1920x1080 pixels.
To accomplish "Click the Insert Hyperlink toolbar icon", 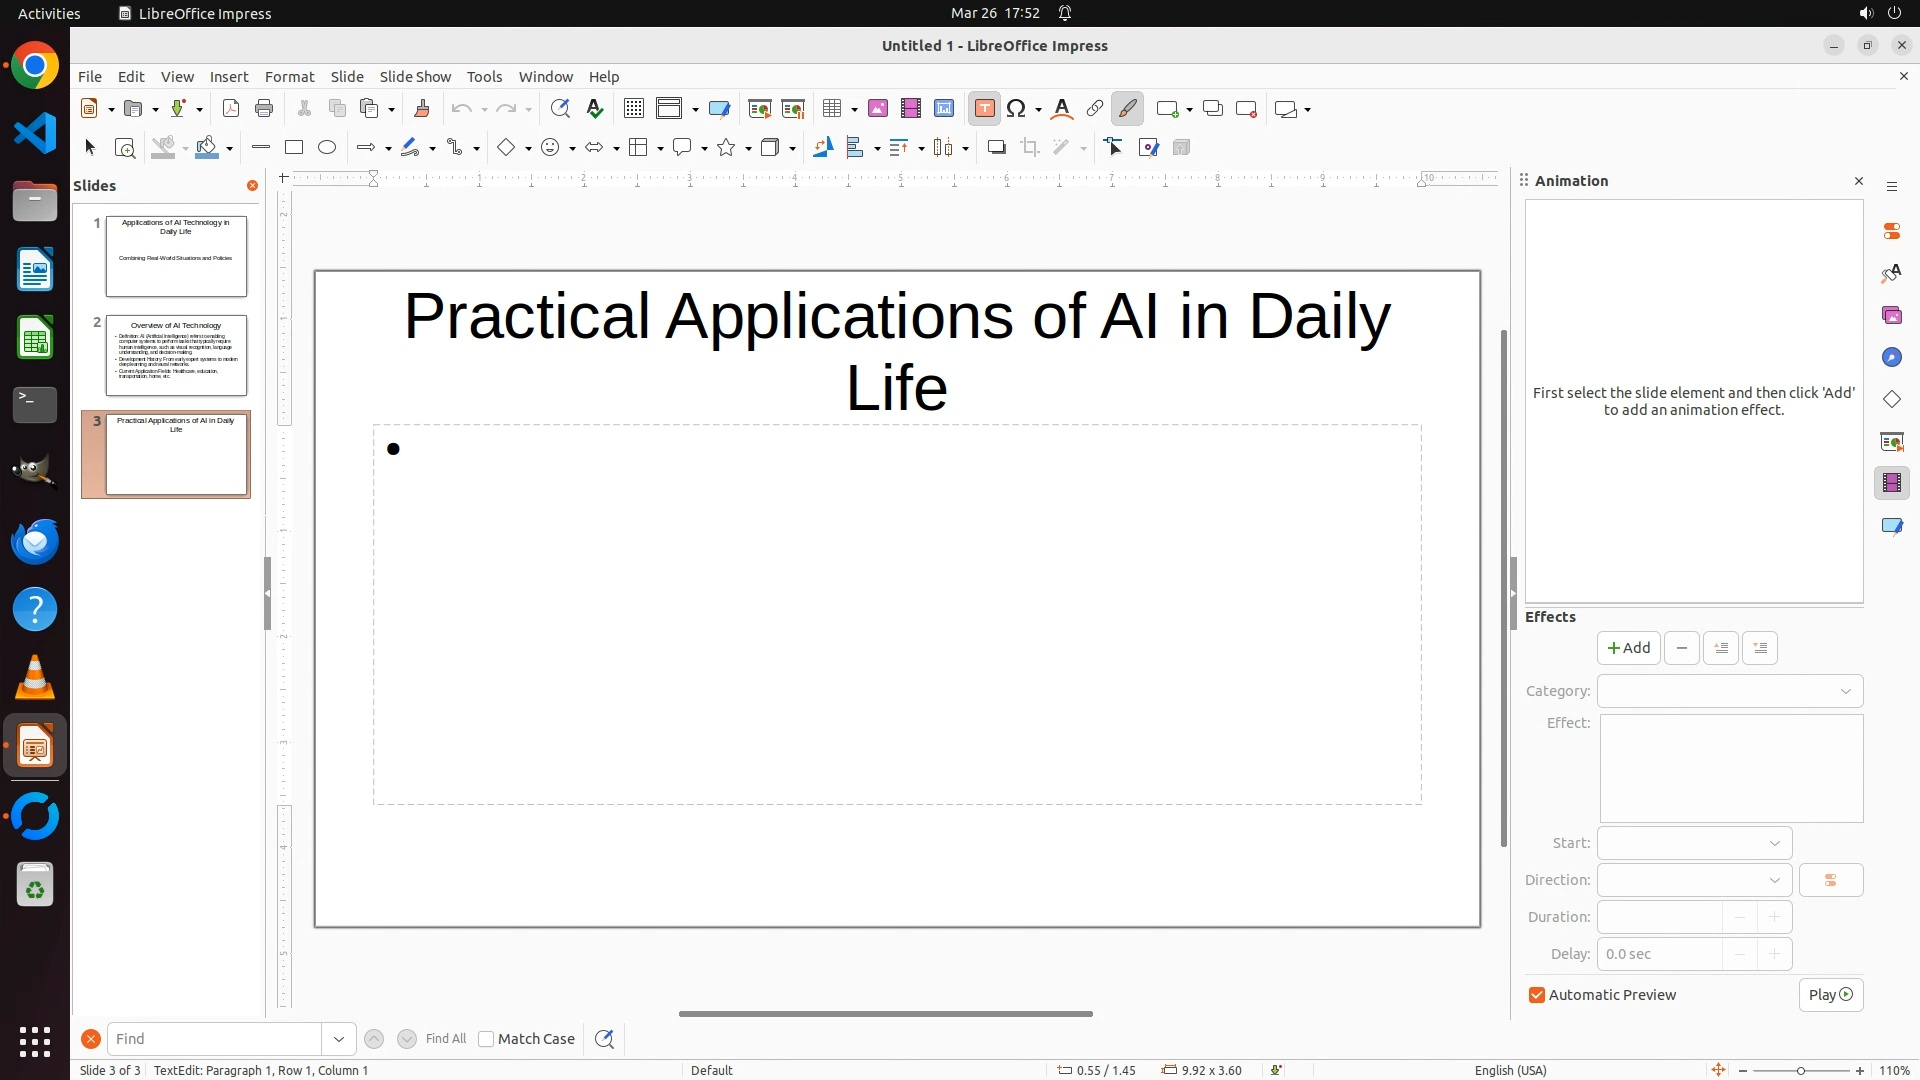I will [x=1095, y=109].
